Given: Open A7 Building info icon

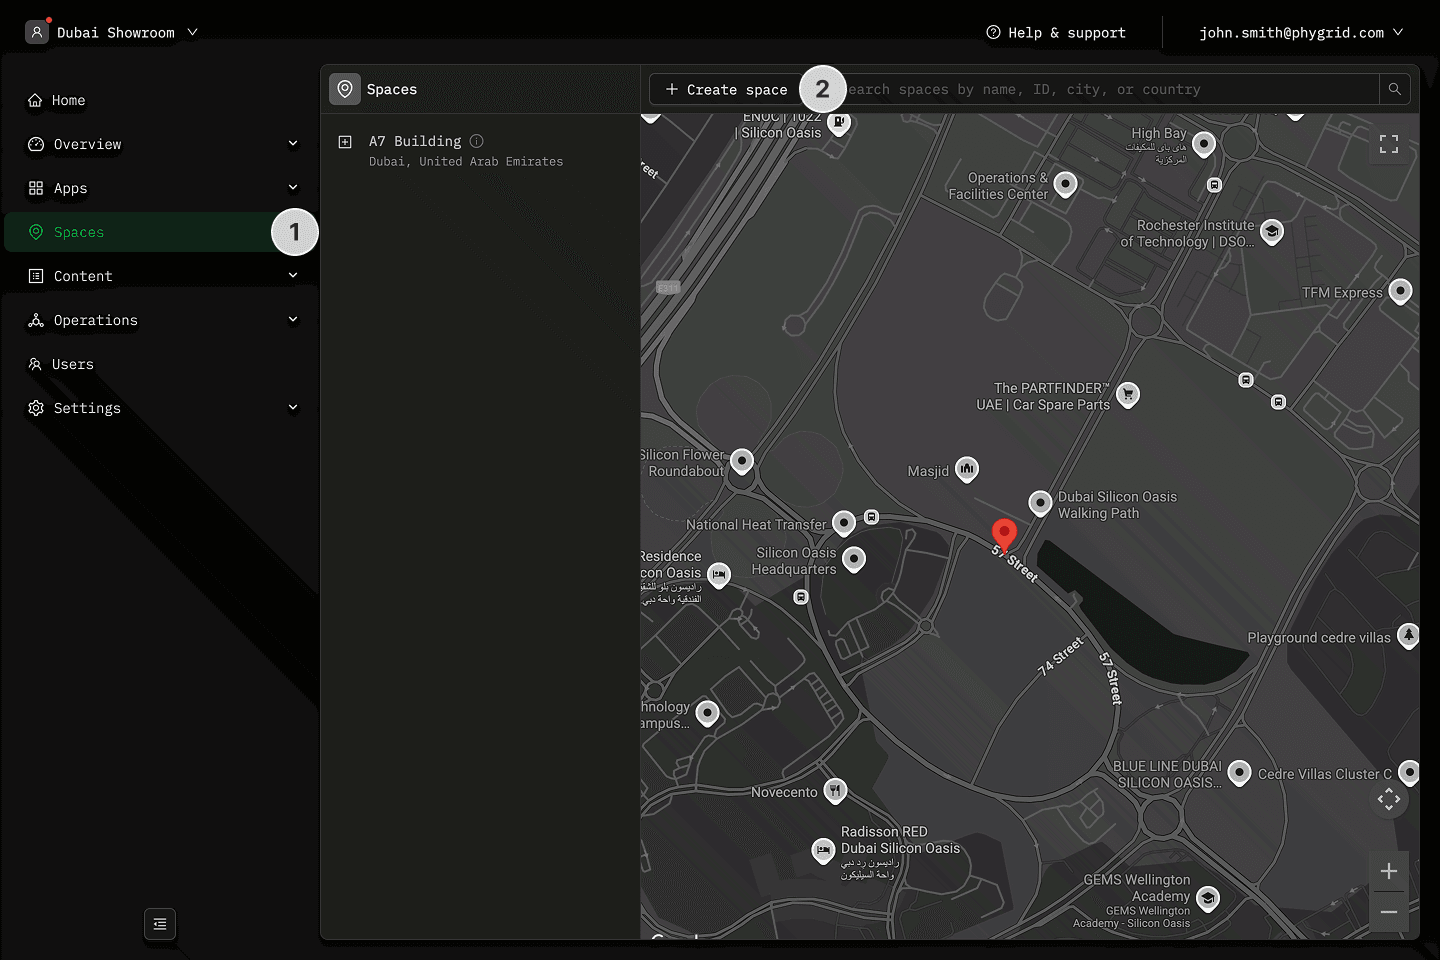Looking at the screenshot, I should (477, 141).
